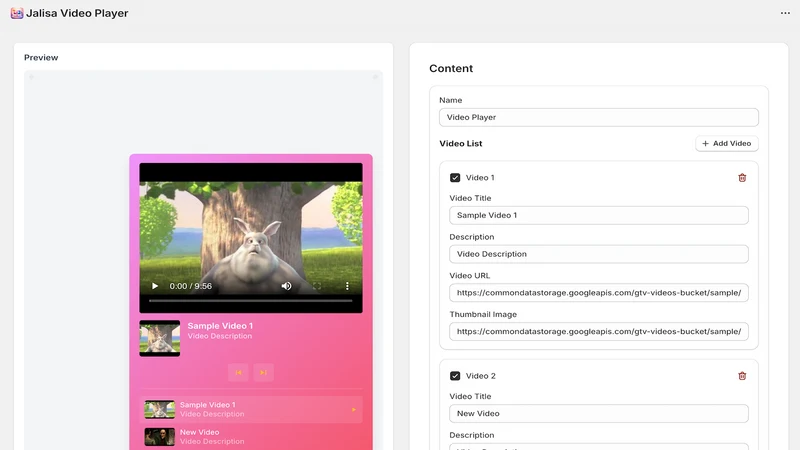Uncheck the Video 1 checkbox

[455, 178]
